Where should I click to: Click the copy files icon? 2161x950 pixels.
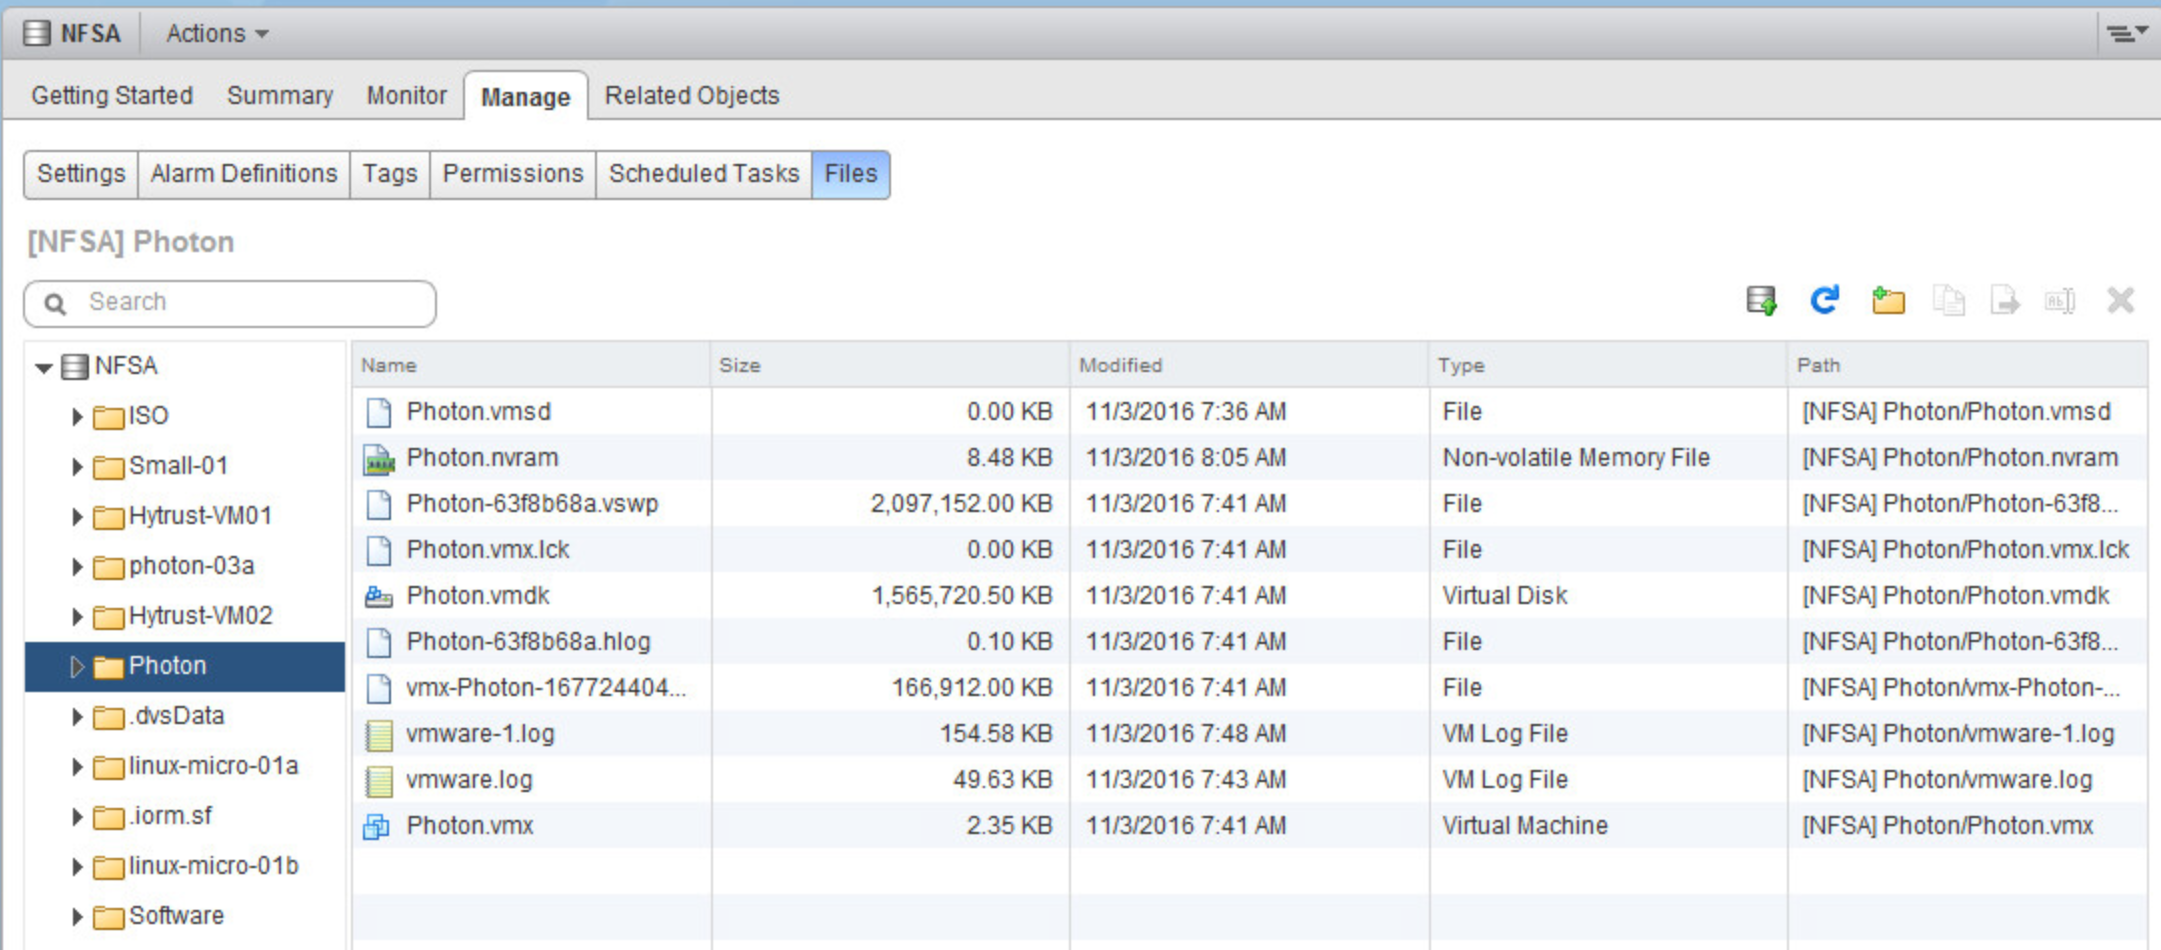click(1948, 300)
